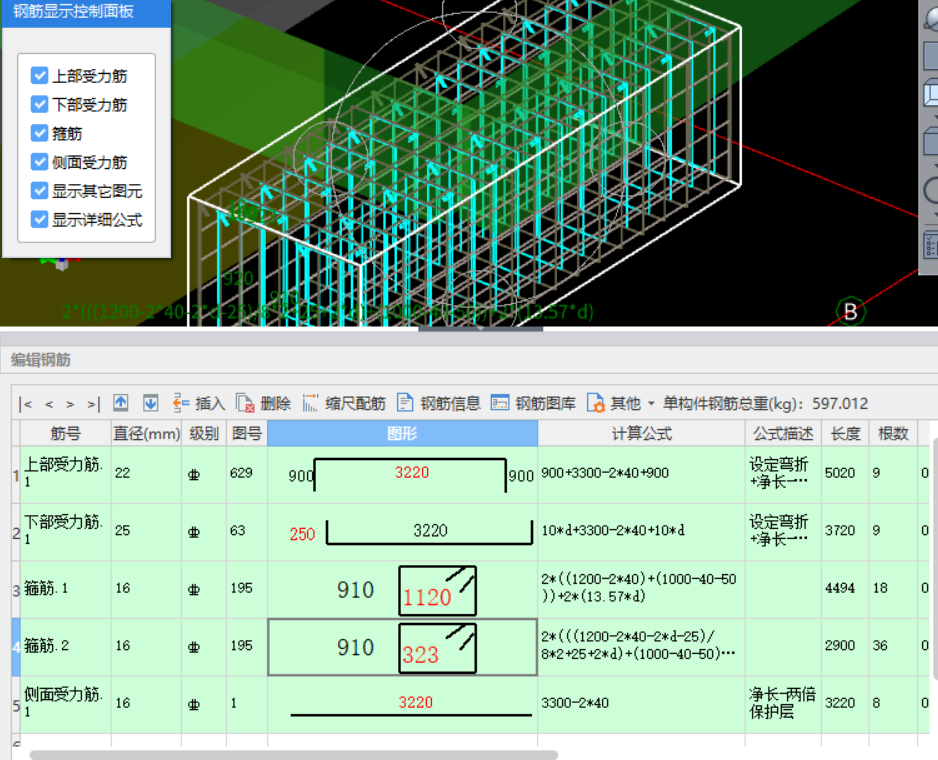The height and width of the screenshot is (760, 938).
Task: Click 钢筋显示控制面板 title bar
Action: [x=86, y=11]
